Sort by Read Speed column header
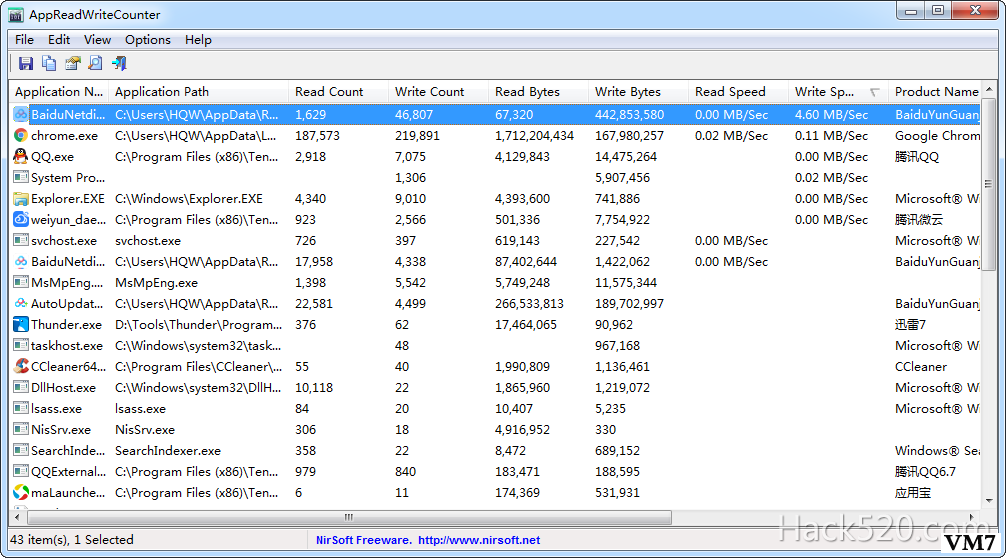 (x=738, y=92)
